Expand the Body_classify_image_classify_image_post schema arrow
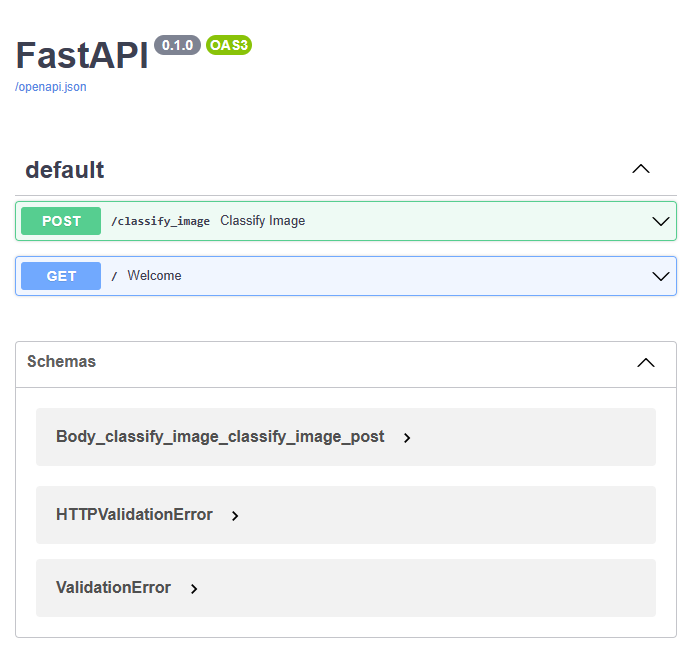 407,438
